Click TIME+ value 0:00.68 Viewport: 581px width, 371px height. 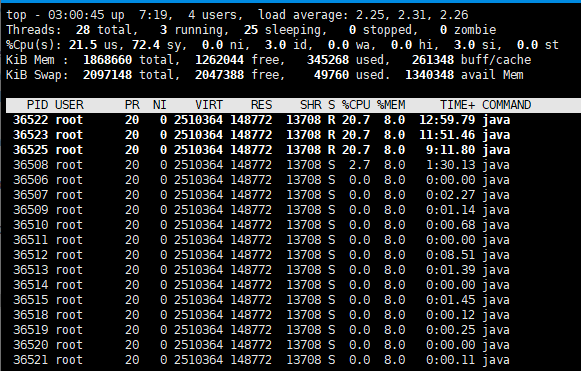(451, 225)
